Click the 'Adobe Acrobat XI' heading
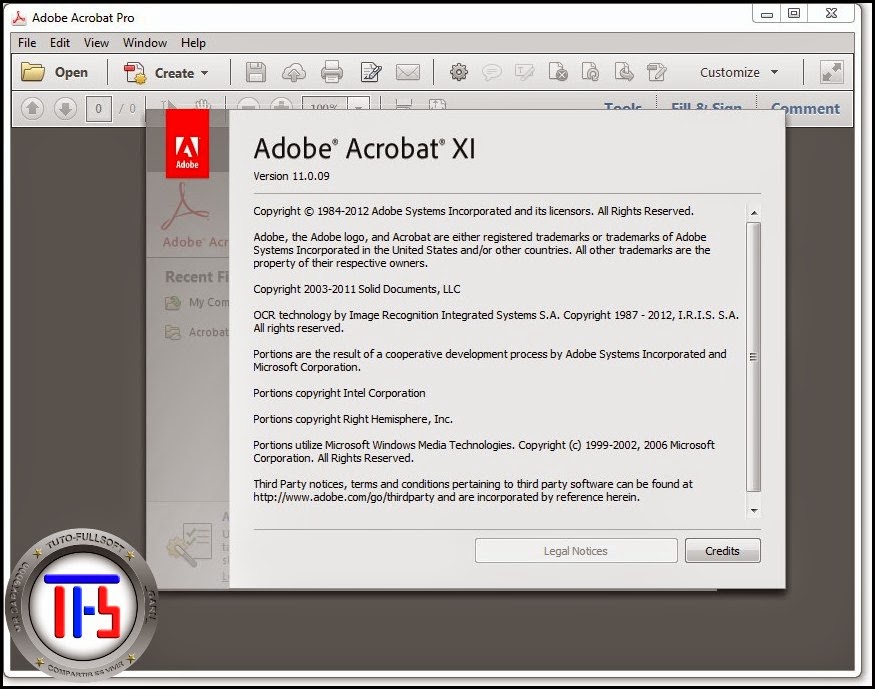 (364, 148)
